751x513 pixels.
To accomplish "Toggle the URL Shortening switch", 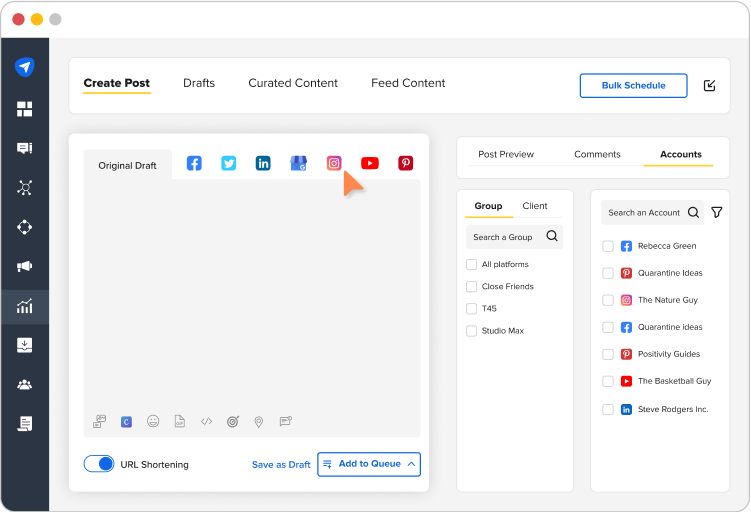I will coord(99,464).
